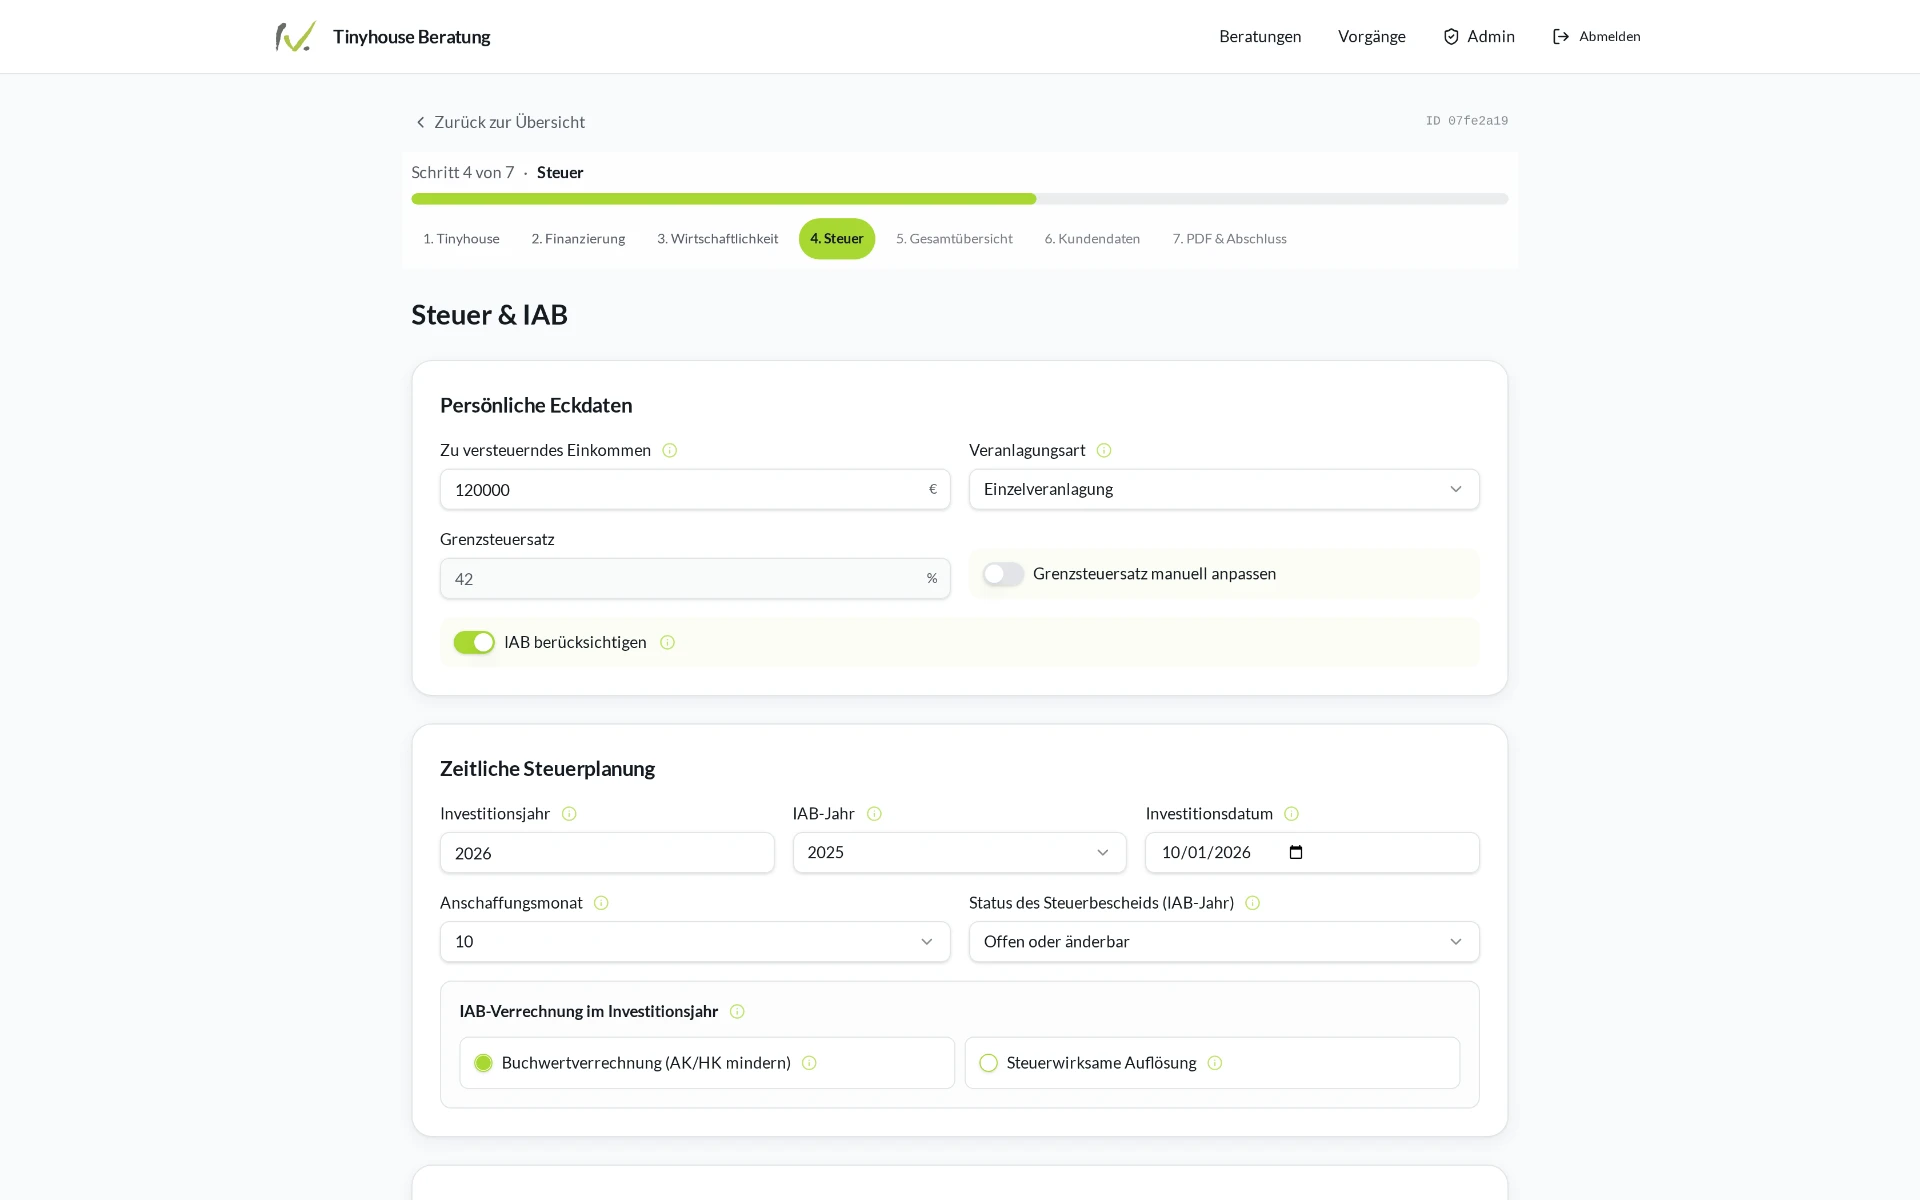Open the Veranlagungsart dropdown
This screenshot has height=1200, width=1920.
(x=1224, y=489)
